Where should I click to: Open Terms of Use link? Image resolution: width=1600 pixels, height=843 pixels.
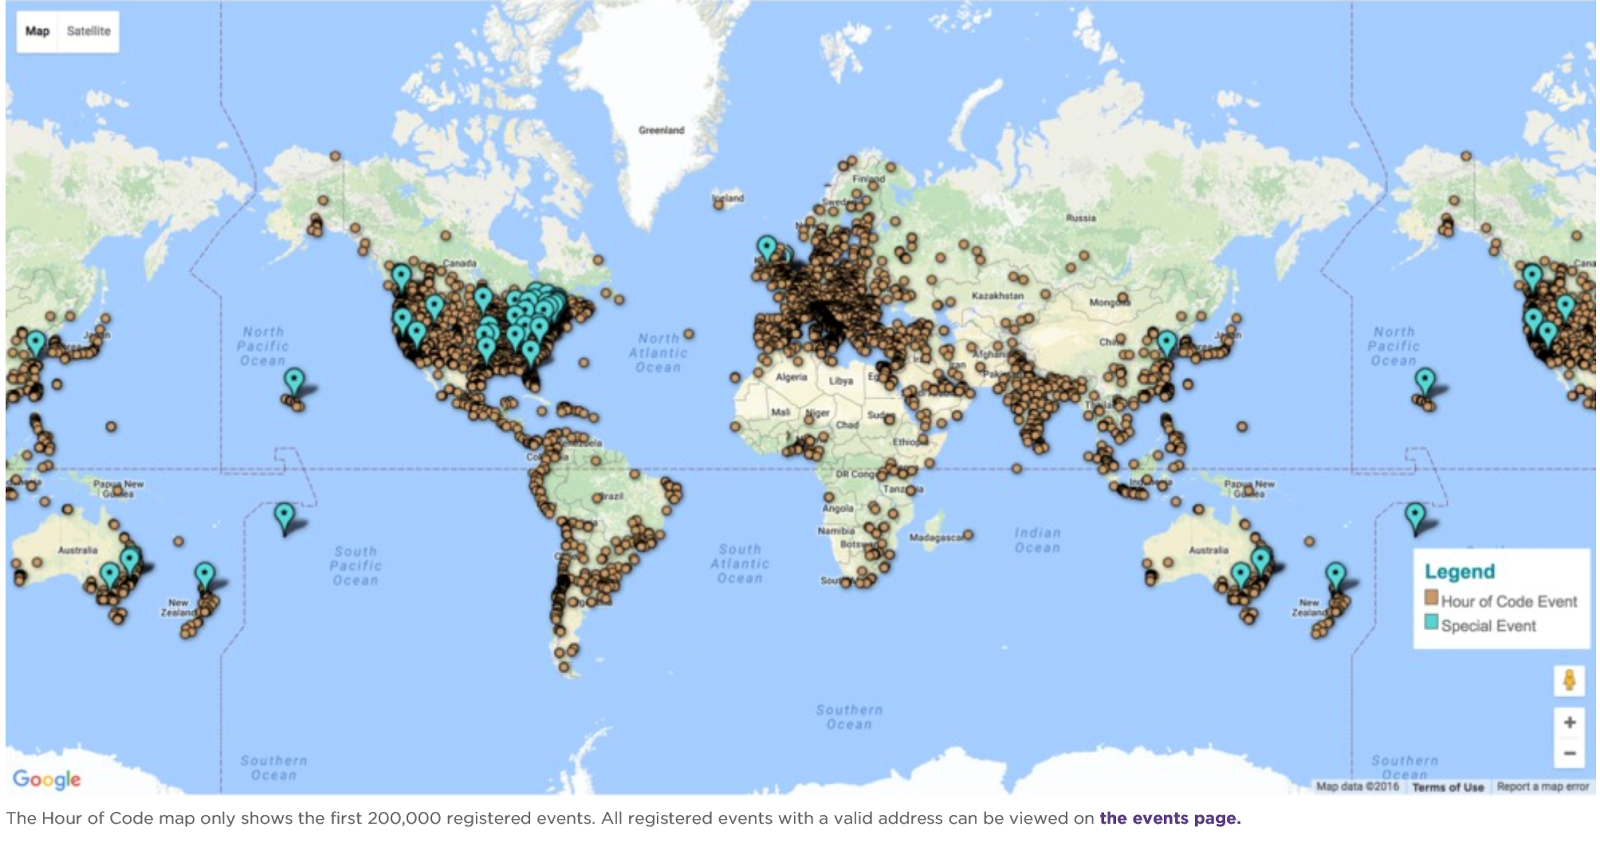click(1448, 787)
